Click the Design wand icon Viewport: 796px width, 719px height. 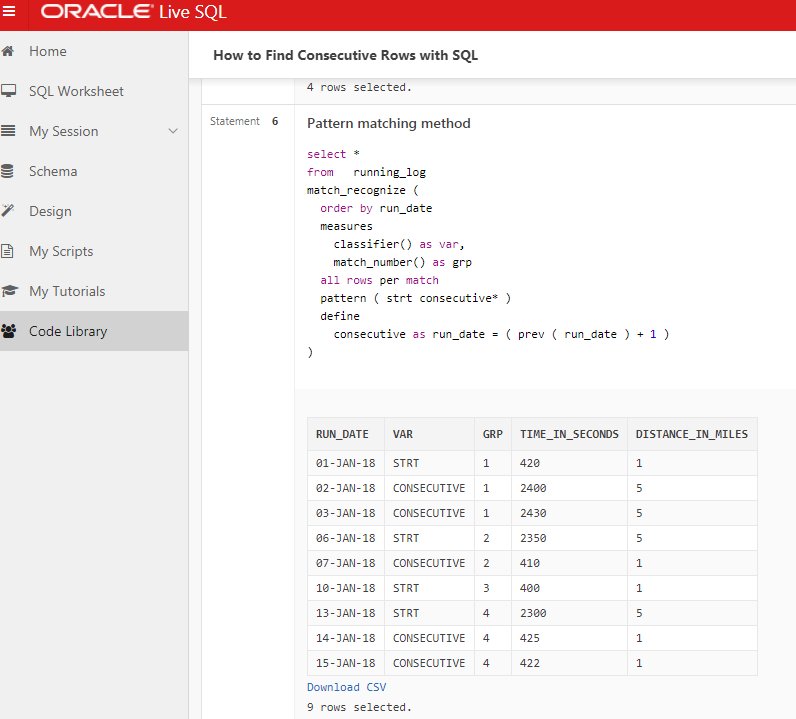tap(8, 211)
